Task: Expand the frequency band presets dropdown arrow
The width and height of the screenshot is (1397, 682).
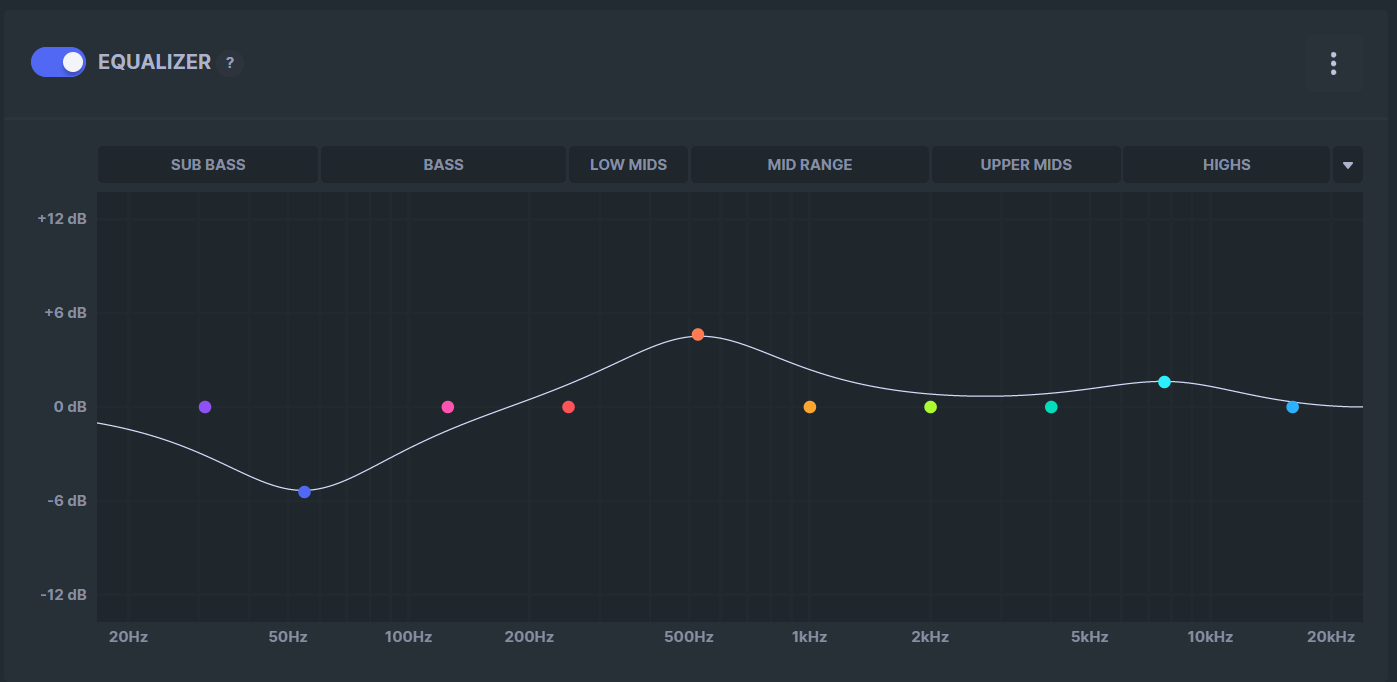Action: 1347,165
